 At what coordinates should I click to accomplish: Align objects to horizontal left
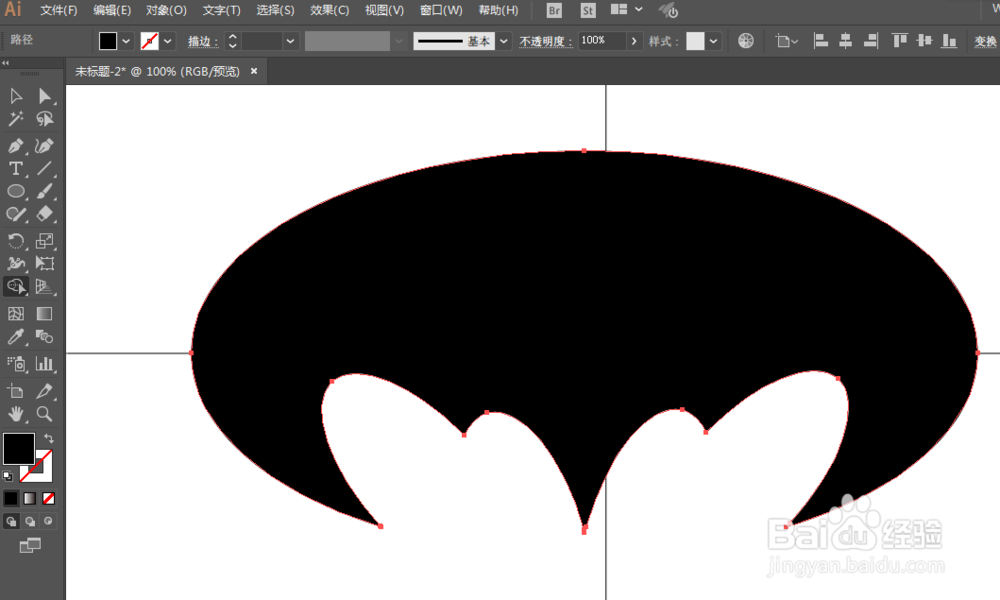pyautogui.click(x=821, y=41)
